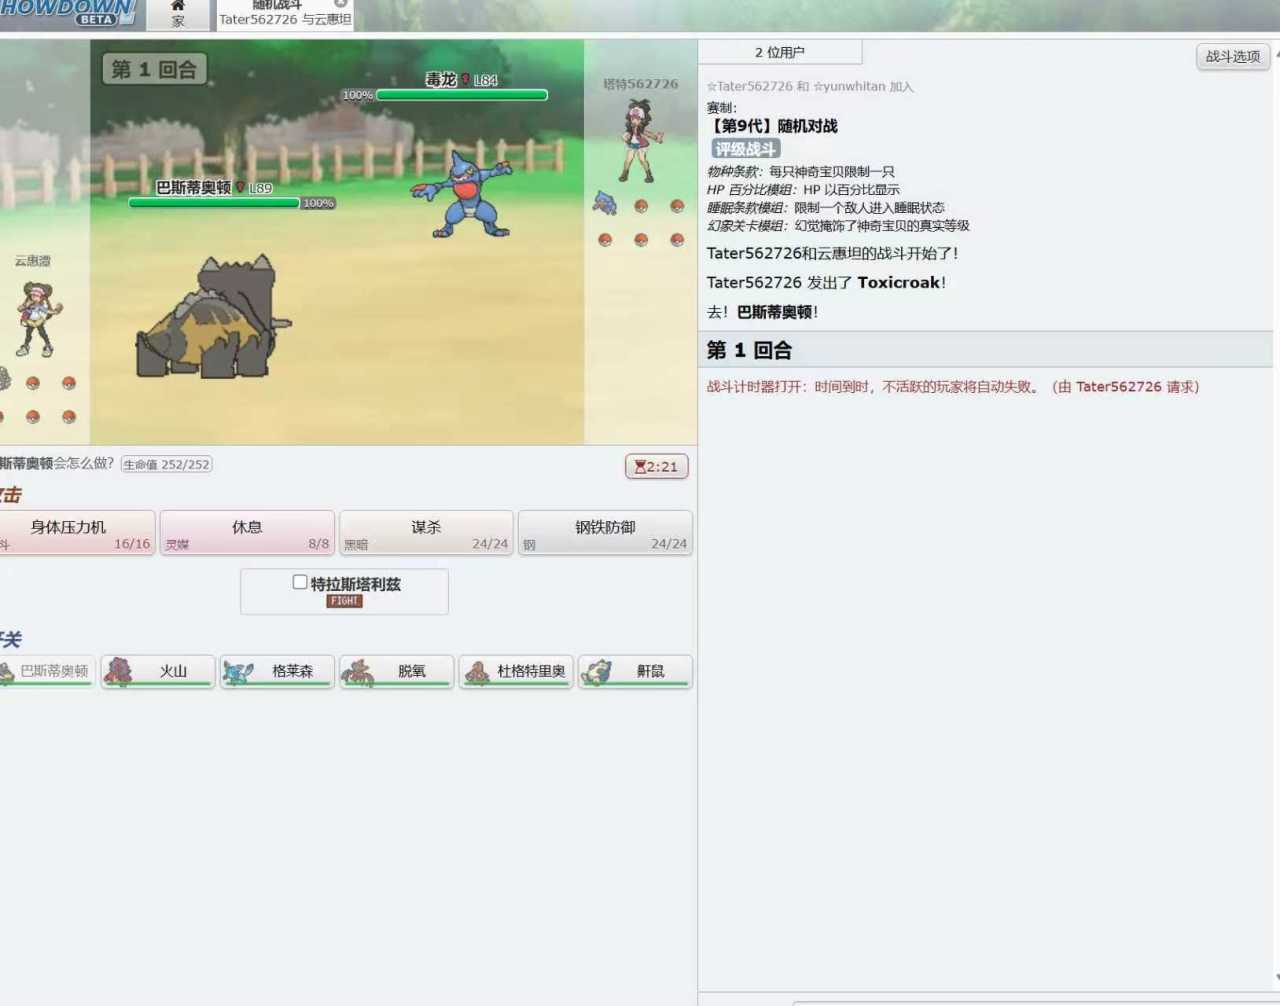
Task: Click the HP 百分比模组 rule line
Action: click(x=803, y=190)
